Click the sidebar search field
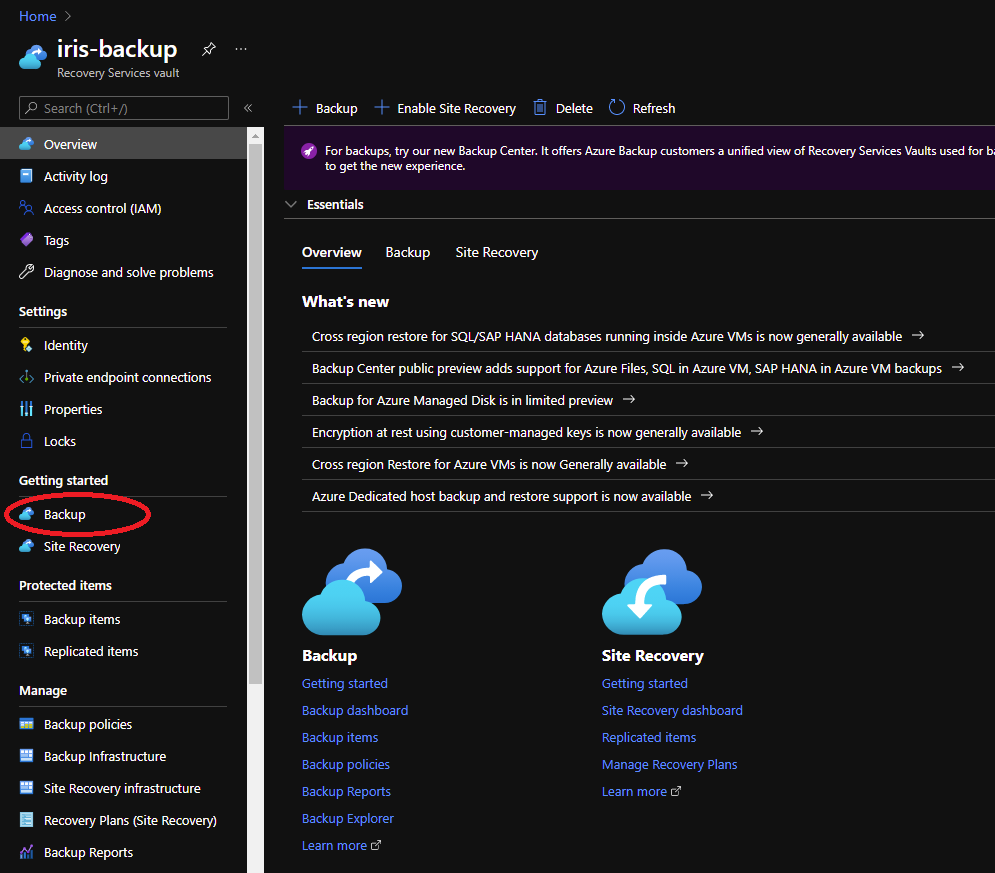 pyautogui.click(x=124, y=108)
